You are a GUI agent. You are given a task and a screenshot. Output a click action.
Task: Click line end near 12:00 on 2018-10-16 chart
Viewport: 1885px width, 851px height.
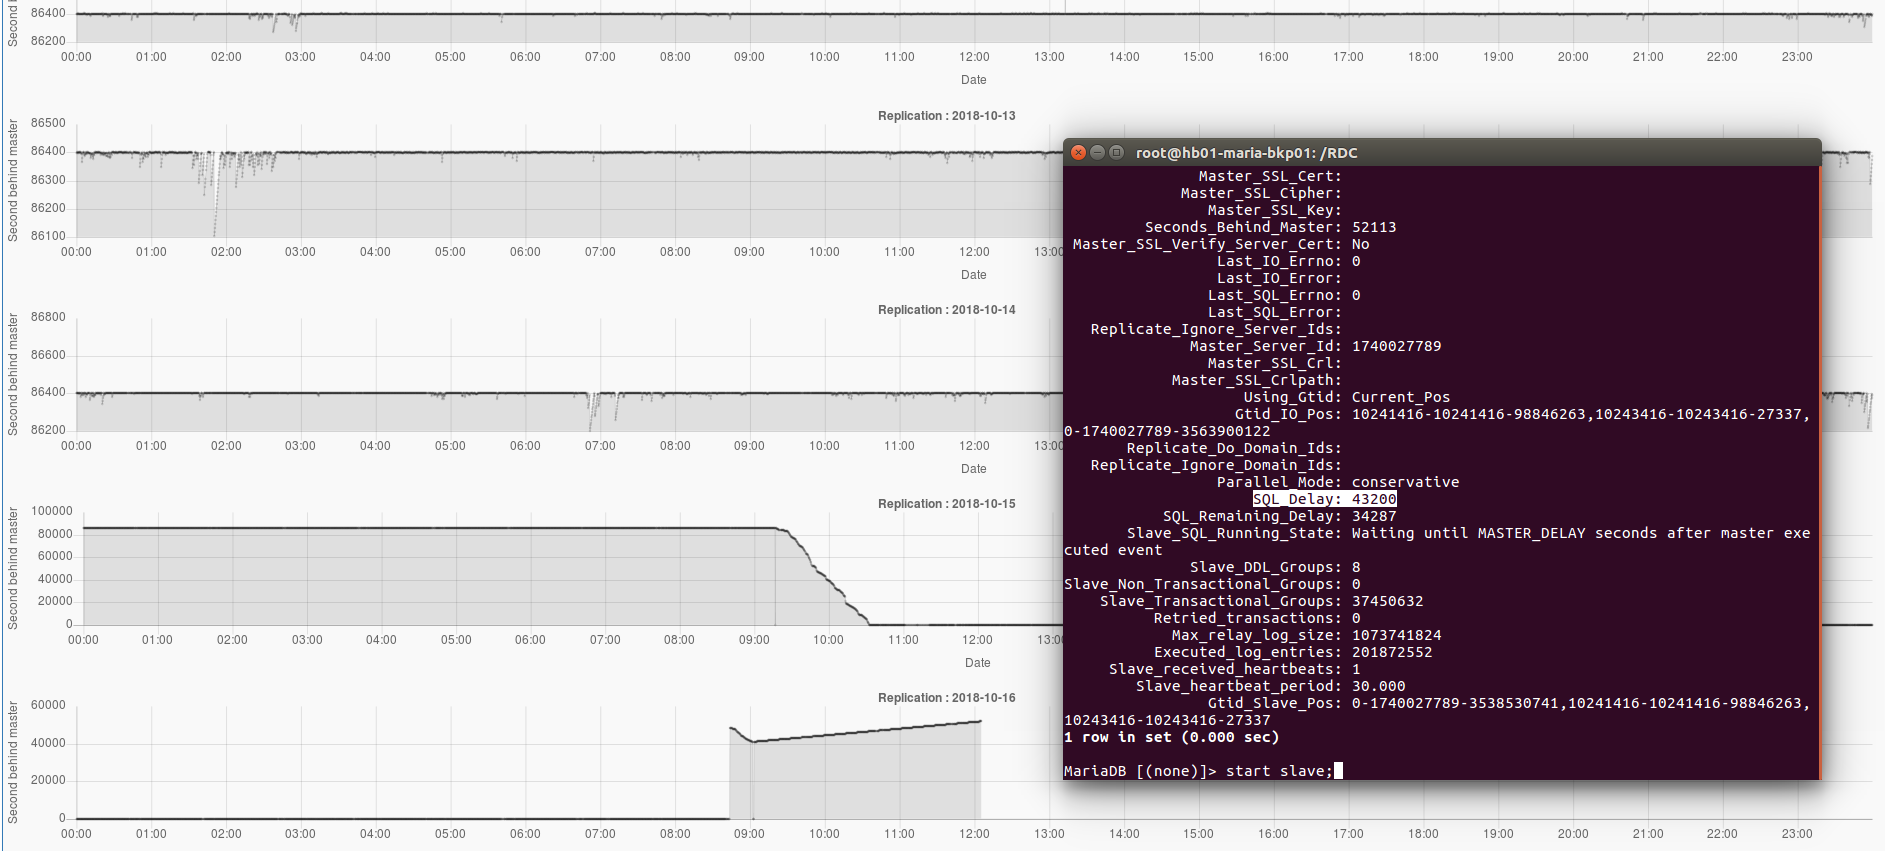pyautogui.click(x=979, y=721)
